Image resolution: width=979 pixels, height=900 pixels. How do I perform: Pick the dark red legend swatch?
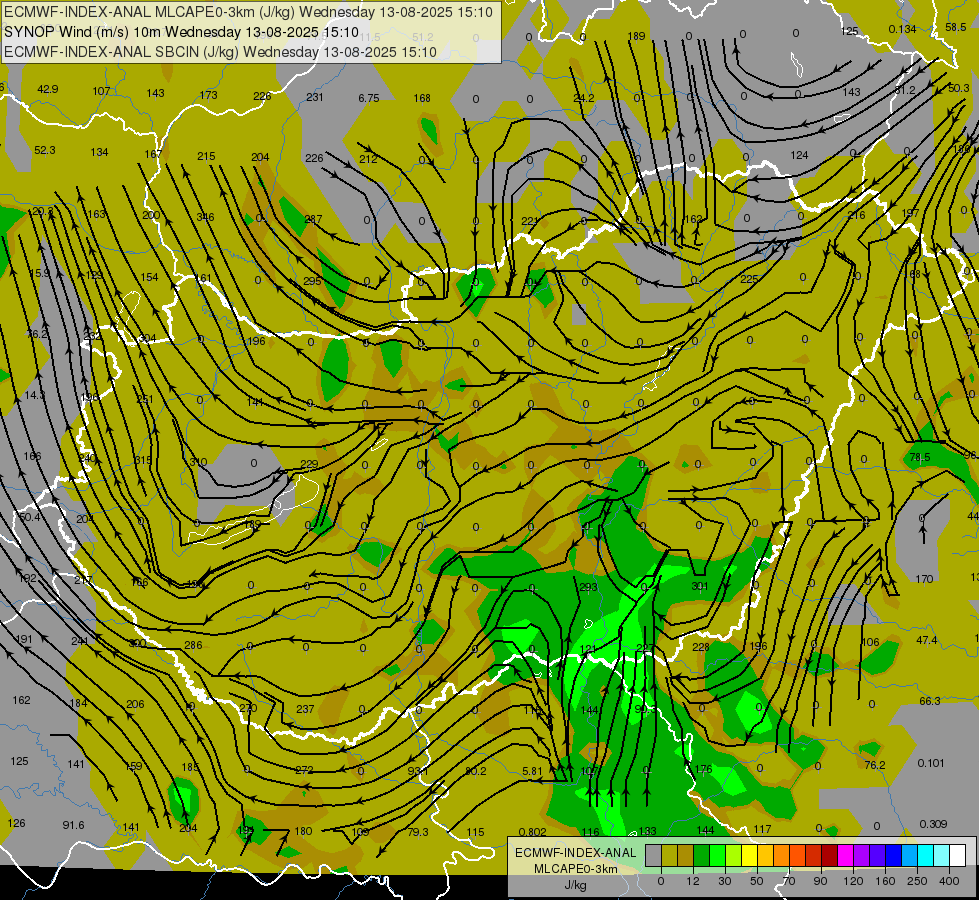coord(829,855)
